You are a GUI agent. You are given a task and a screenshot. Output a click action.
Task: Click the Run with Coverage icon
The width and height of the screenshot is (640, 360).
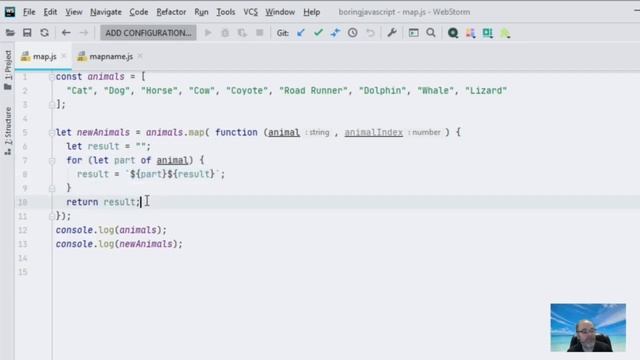coord(242,33)
